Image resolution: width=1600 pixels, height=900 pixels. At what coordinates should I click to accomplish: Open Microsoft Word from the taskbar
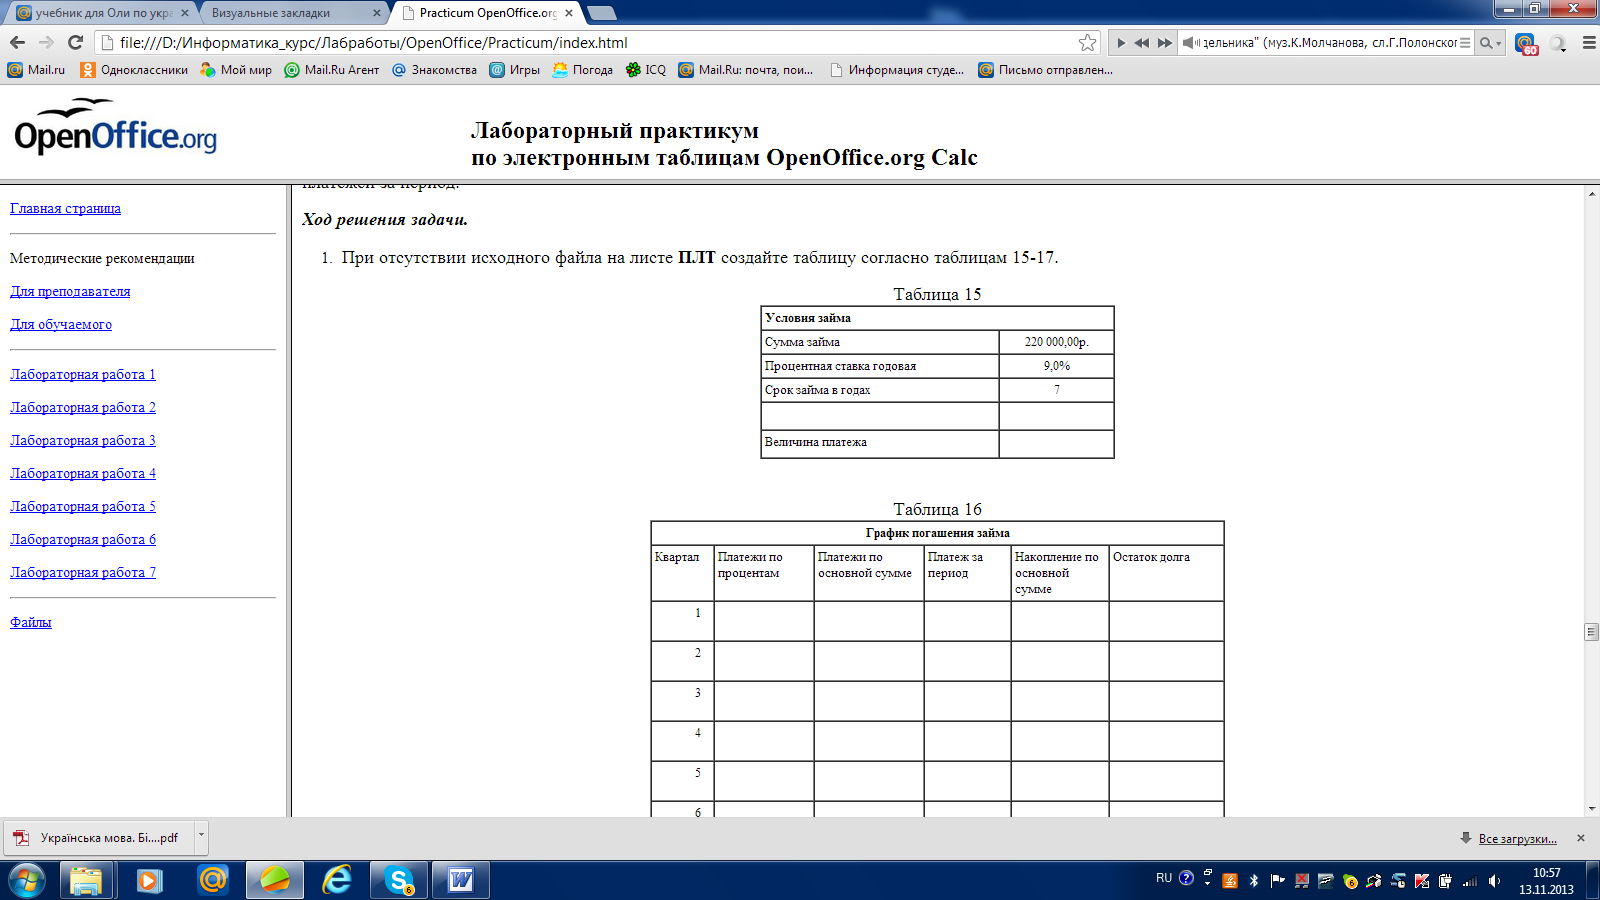pyautogui.click(x=460, y=880)
